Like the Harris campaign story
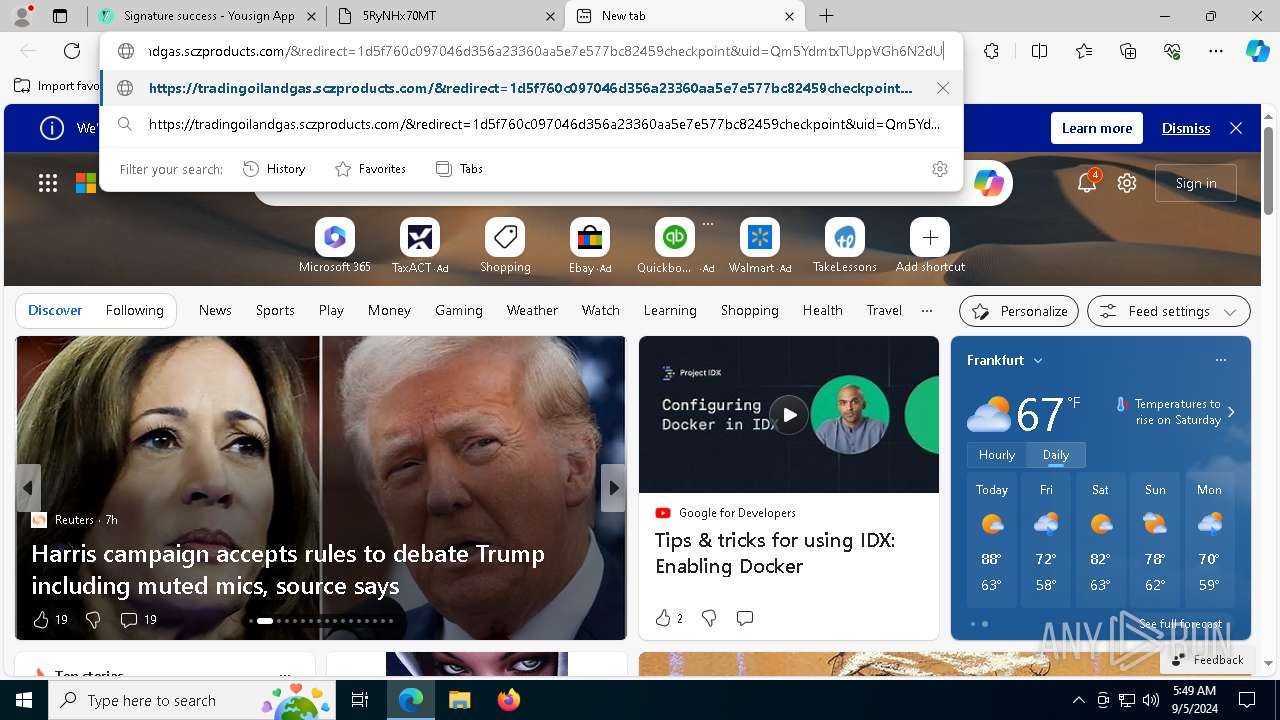 click(41, 620)
